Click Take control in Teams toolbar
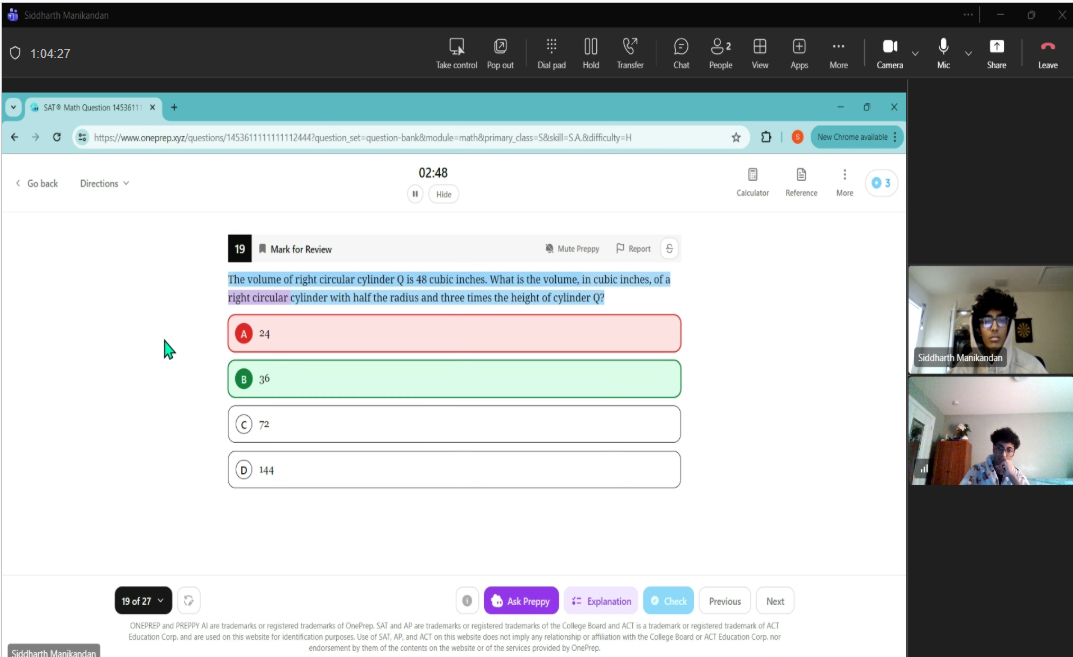The height and width of the screenshot is (657, 1073). (456, 53)
